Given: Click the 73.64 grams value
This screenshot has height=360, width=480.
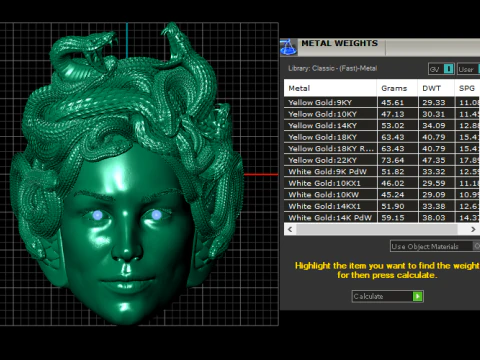Looking at the screenshot, I should [392, 160].
